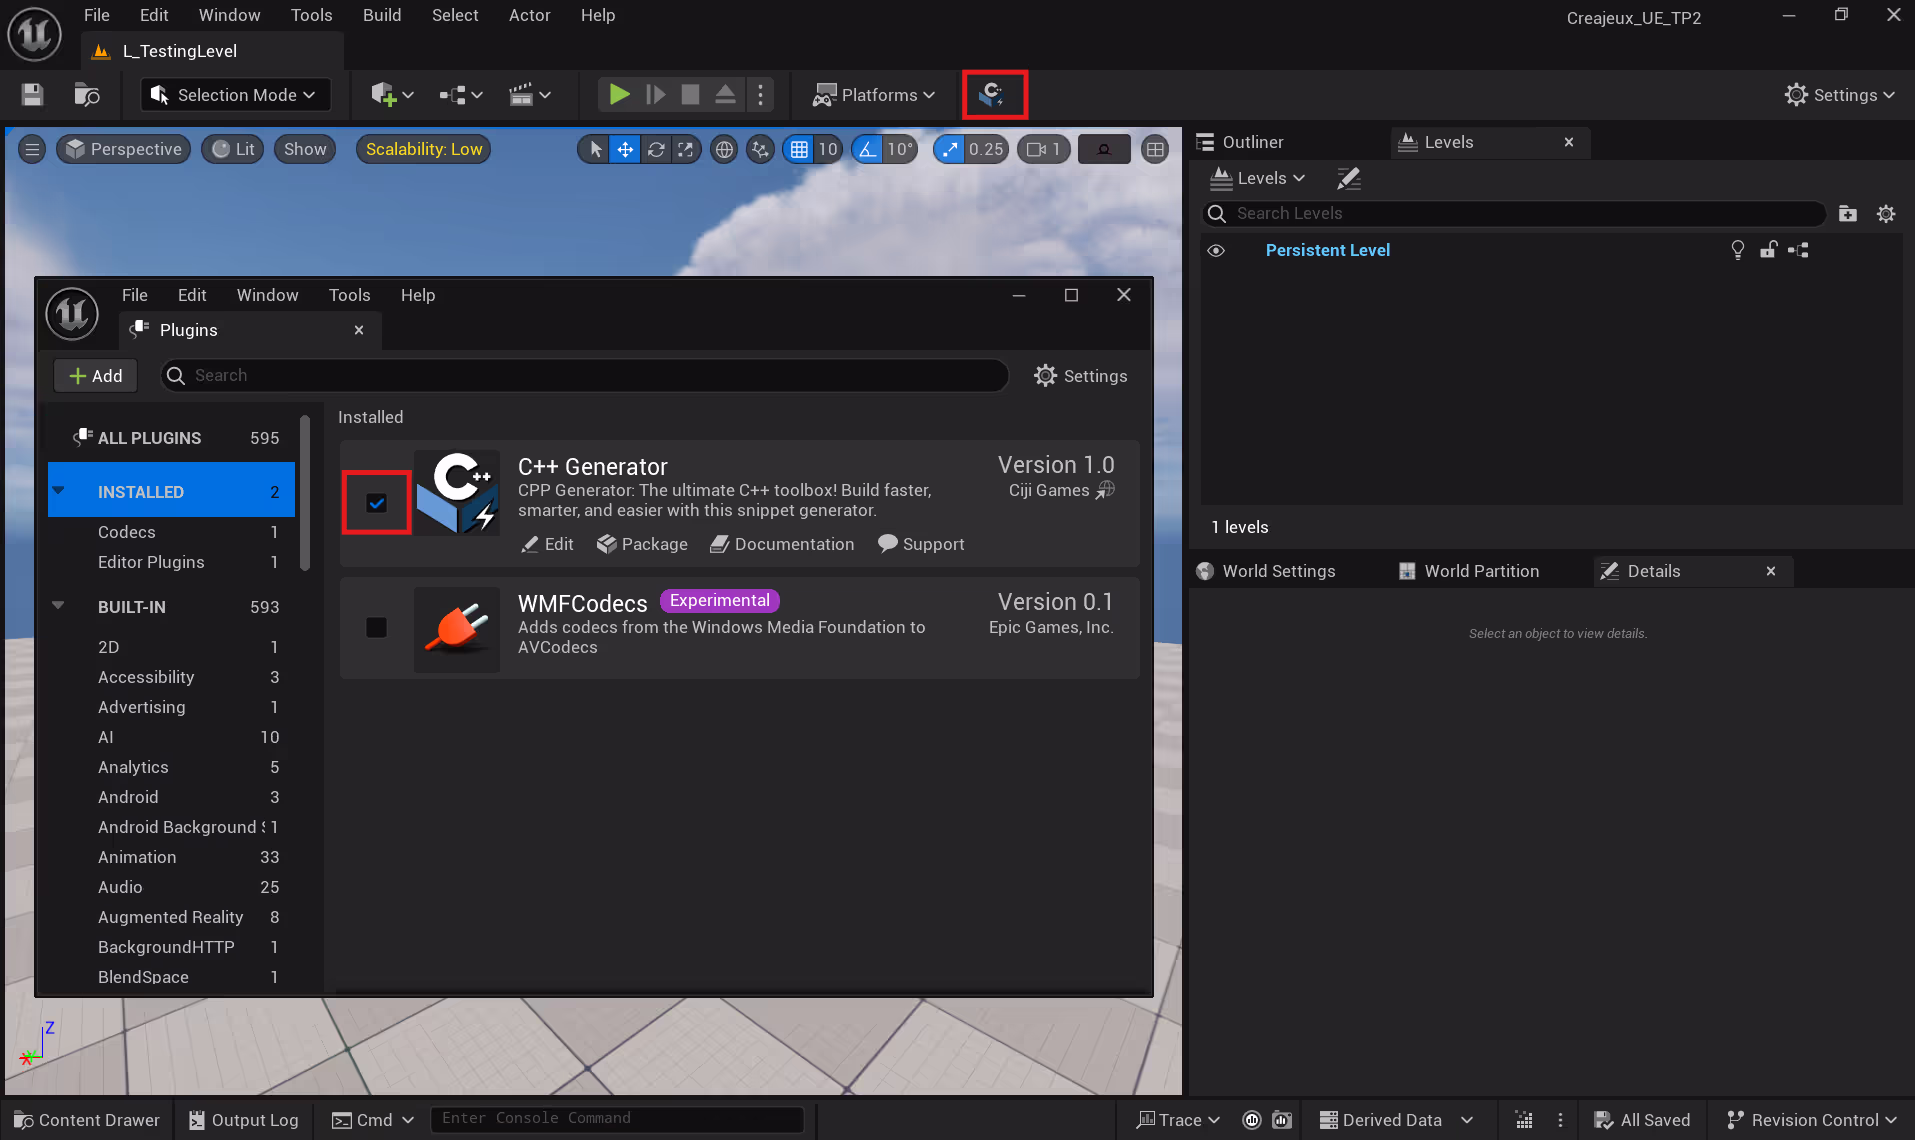
Task: Click the add new level folder icon
Action: pyautogui.click(x=1848, y=213)
